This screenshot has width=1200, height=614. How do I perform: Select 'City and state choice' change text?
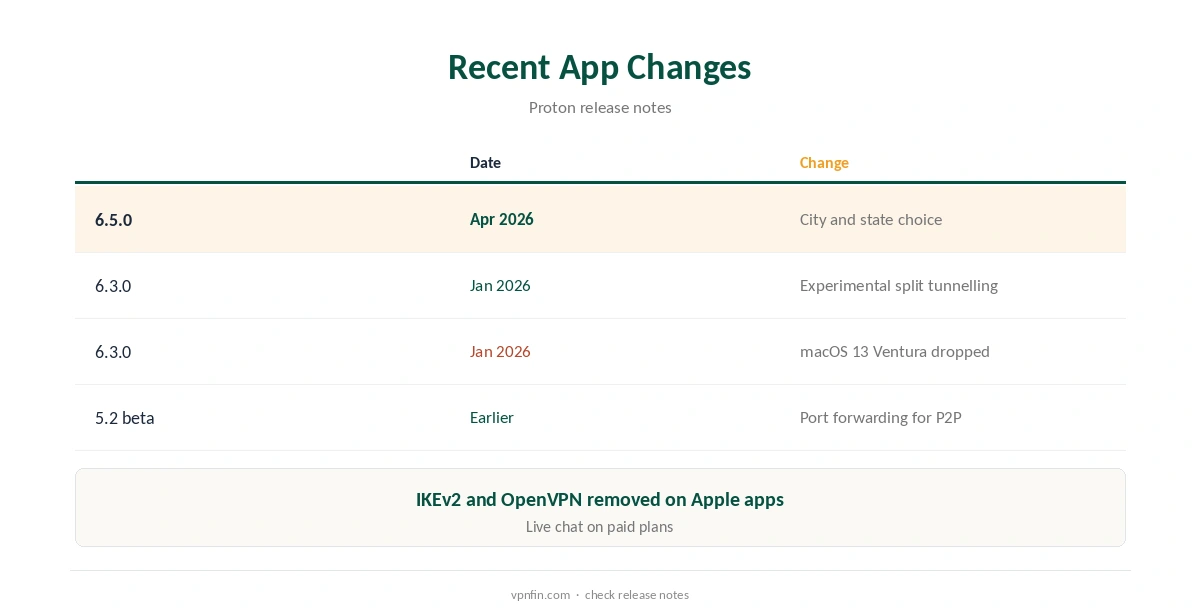(871, 219)
